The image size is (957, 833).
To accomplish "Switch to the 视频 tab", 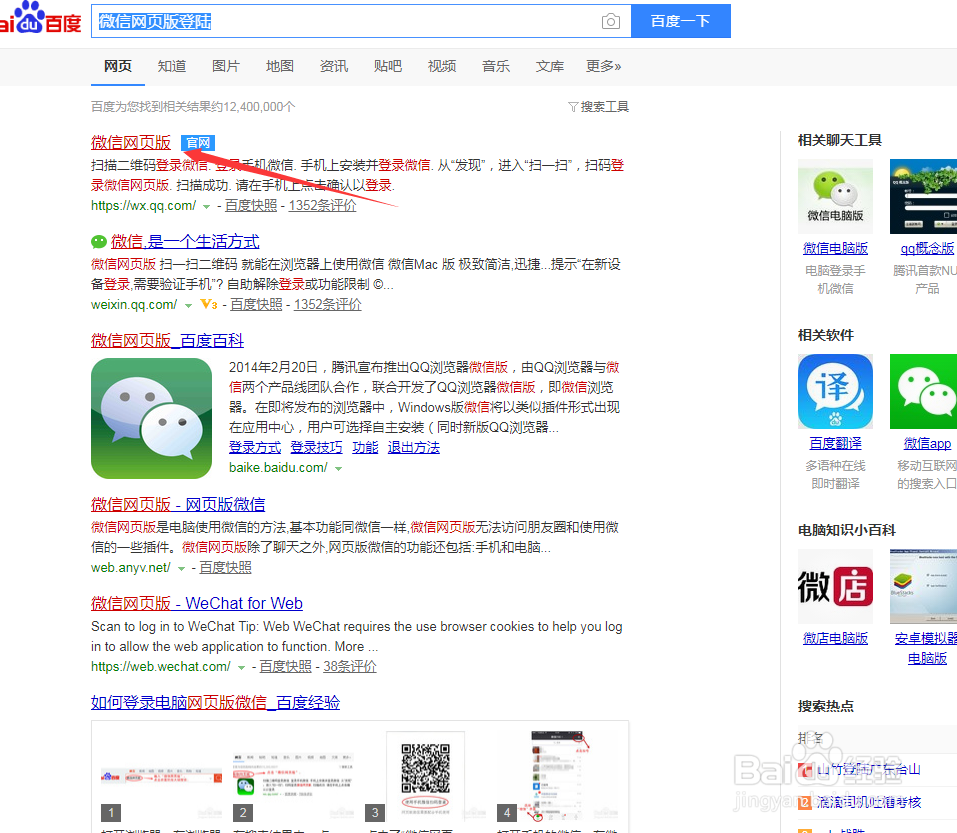I will (x=442, y=66).
